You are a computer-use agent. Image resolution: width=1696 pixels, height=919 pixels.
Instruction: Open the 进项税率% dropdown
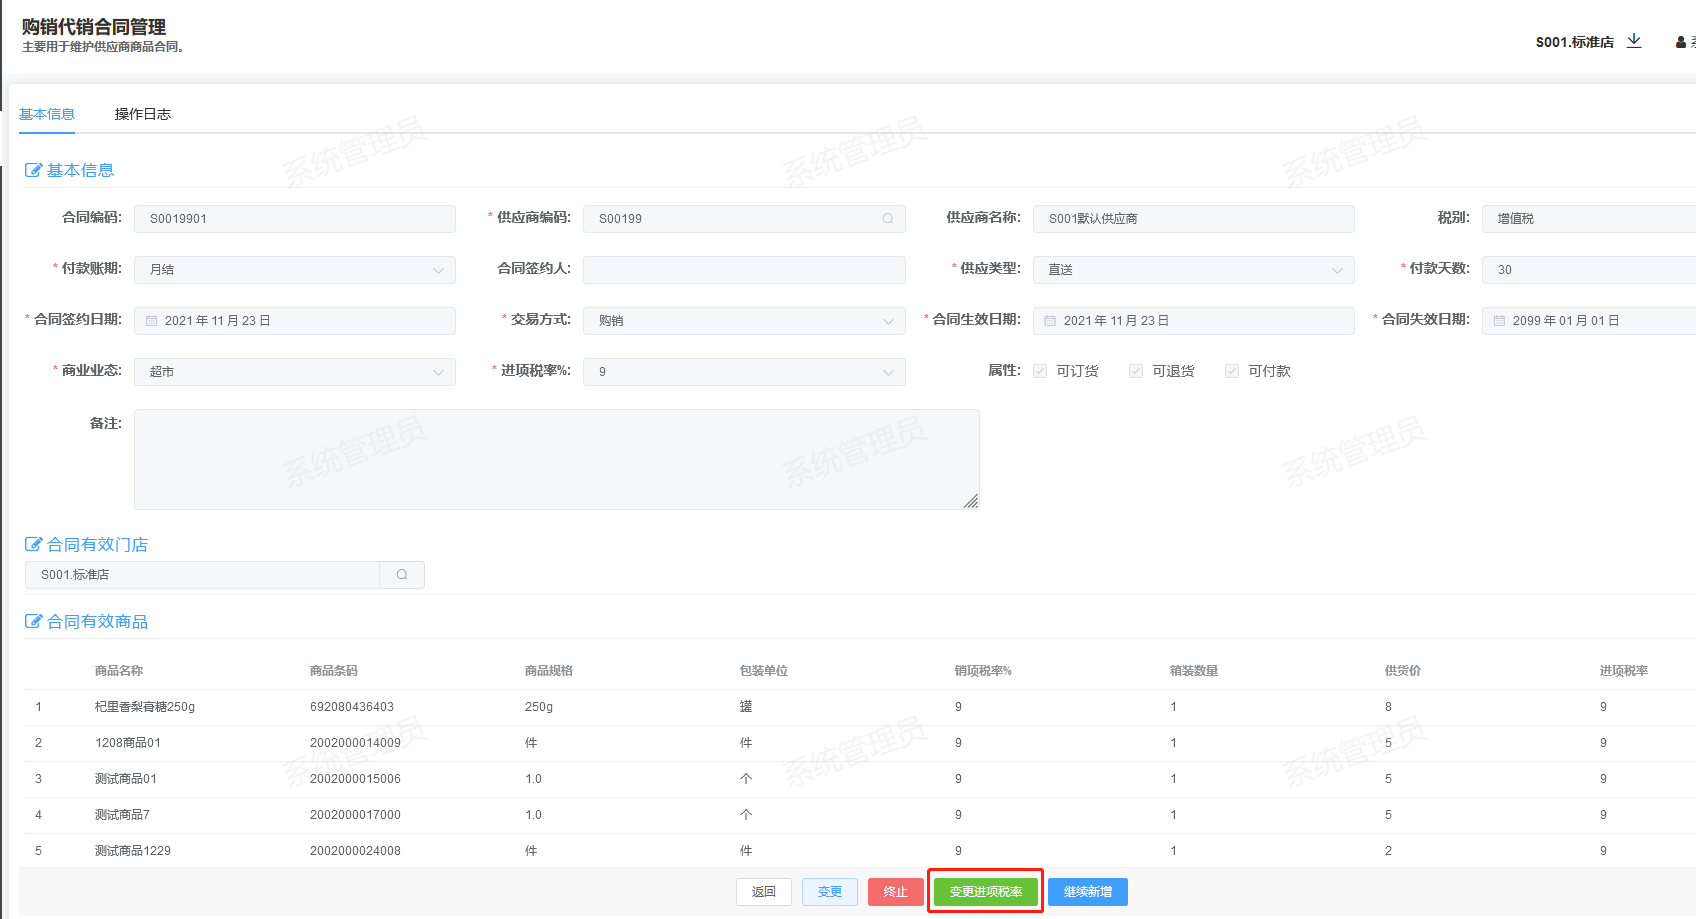pos(744,372)
